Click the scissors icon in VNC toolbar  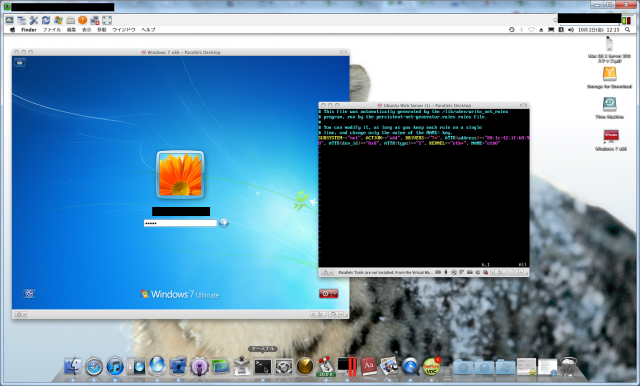coord(34,20)
